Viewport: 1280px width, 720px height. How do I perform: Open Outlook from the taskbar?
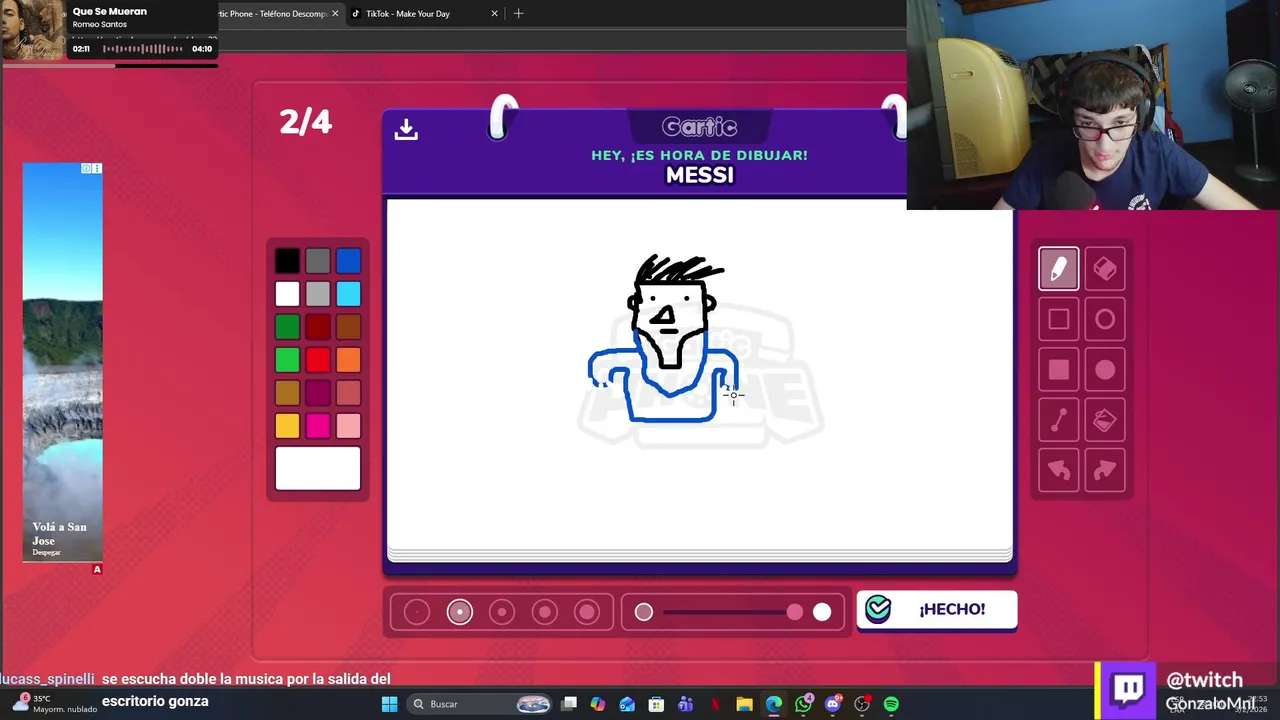(x=627, y=704)
